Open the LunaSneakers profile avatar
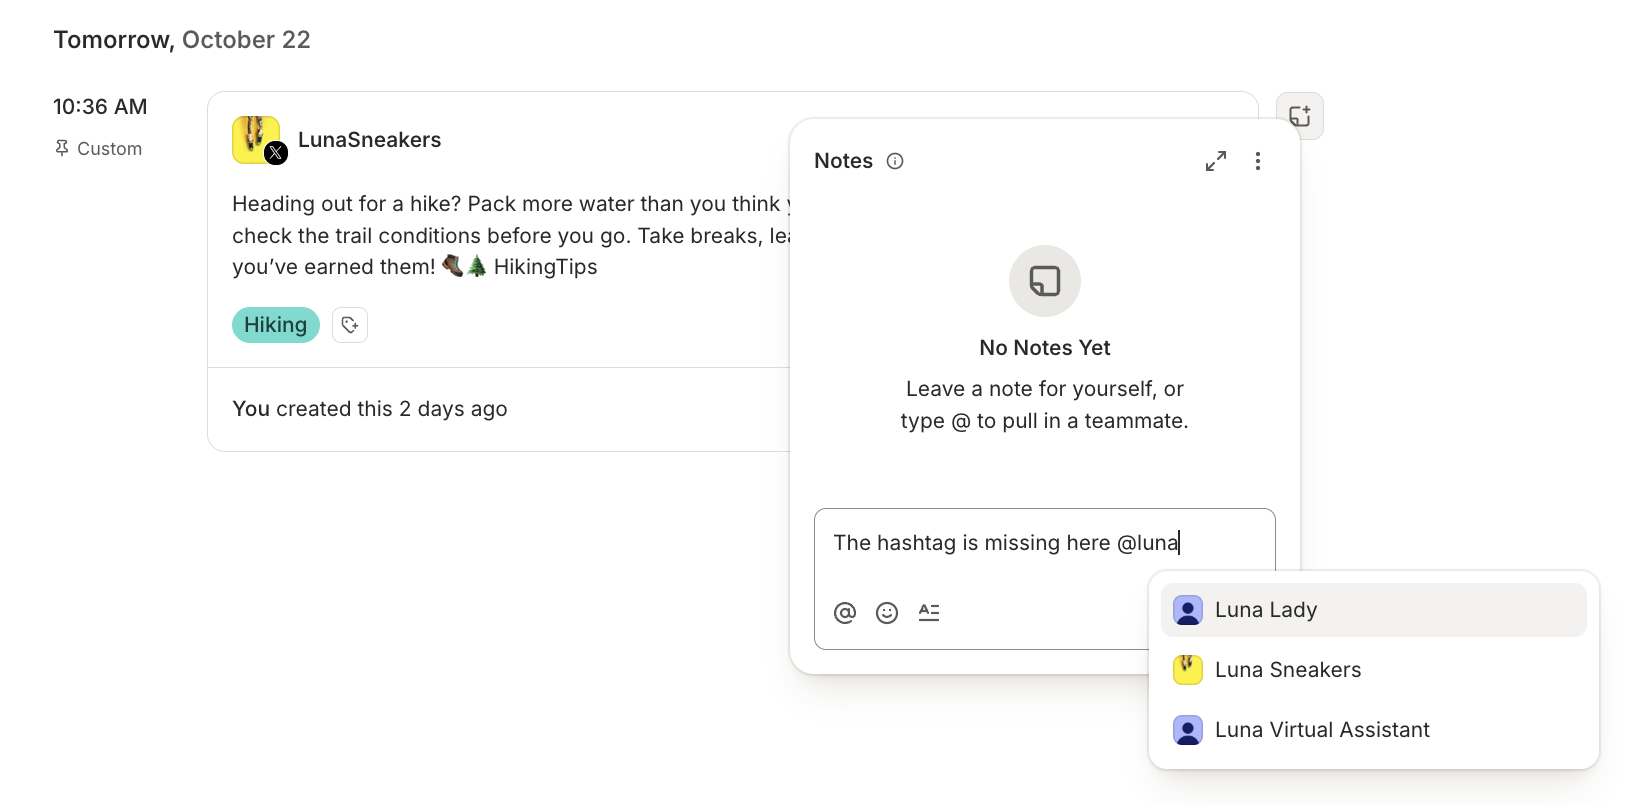This screenshot has width=1652, height=804. coord(257,140)
